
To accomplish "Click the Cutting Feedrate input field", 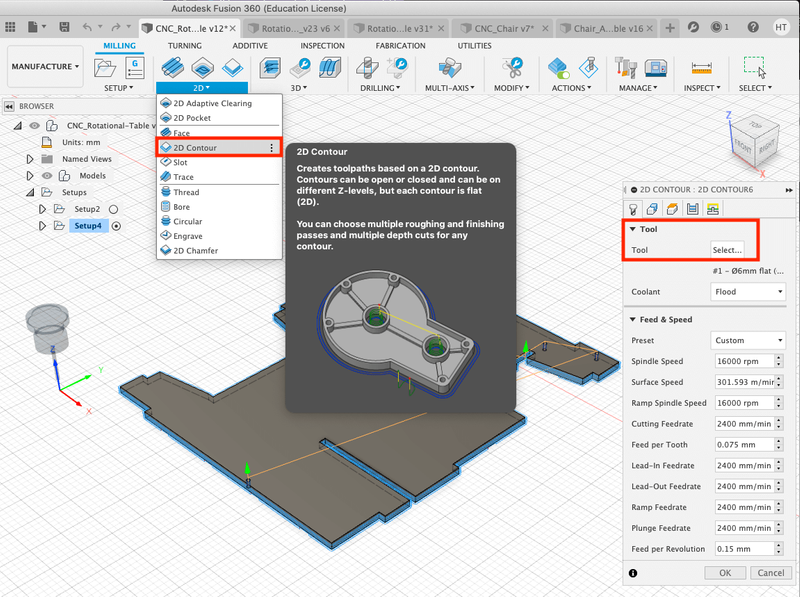I will [x=744, y=424].
